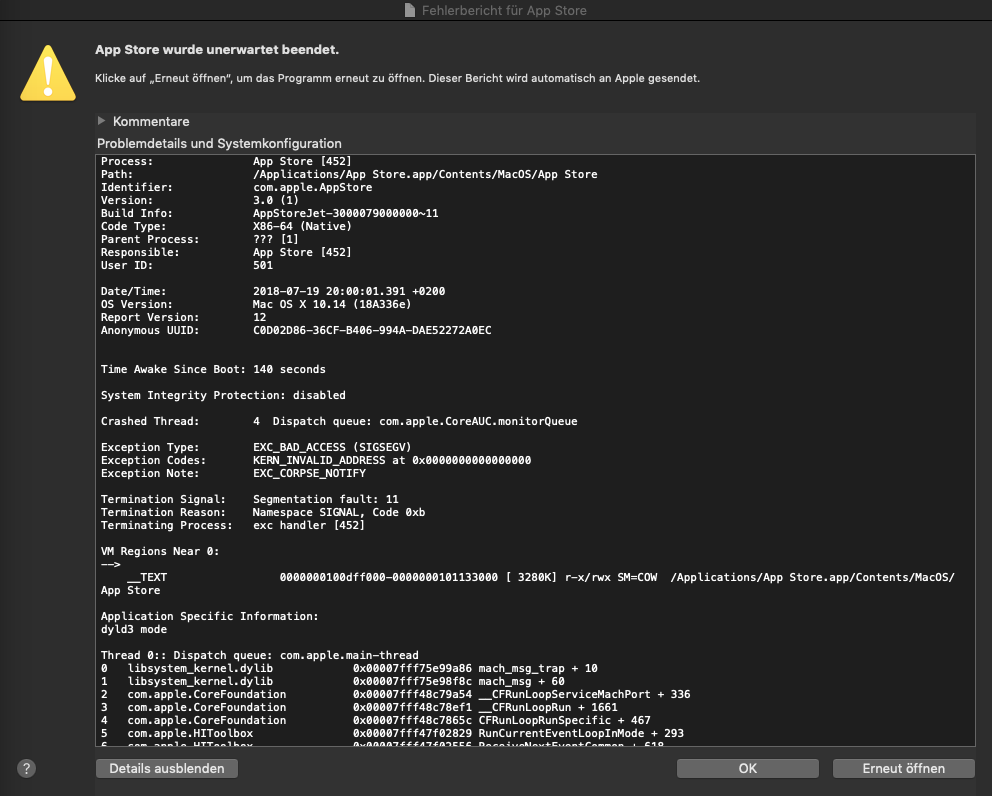Click the 'VM Regions Near 0:' line
The width and height of the screenshot is (992, 796).
tap(160, 551)
